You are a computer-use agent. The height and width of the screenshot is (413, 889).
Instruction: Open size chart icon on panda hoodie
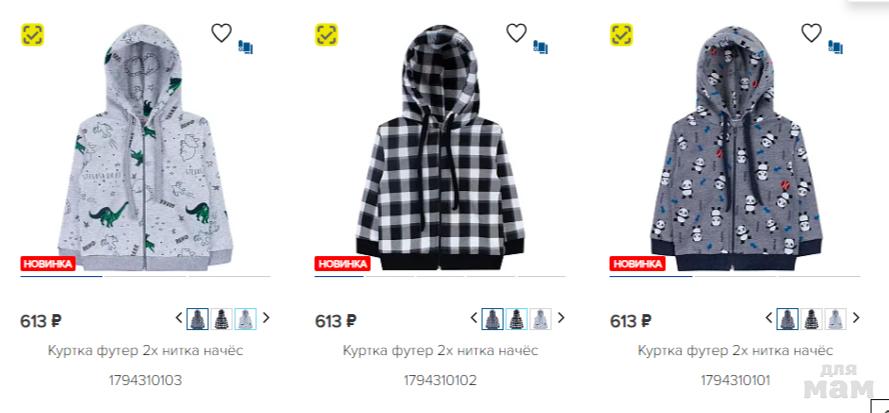(835, 47)
